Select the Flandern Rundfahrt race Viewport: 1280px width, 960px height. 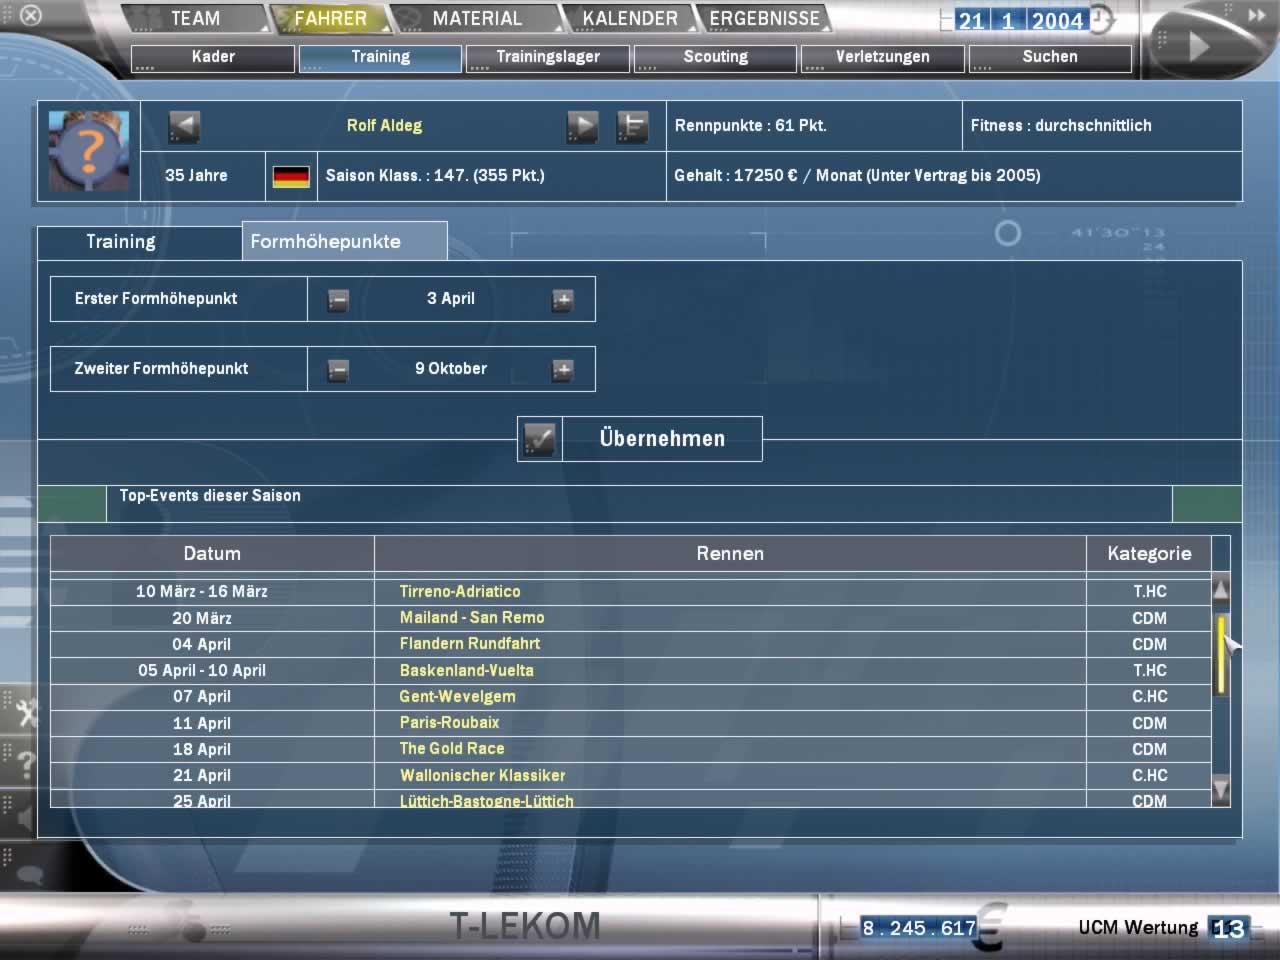tap(470, 644)
